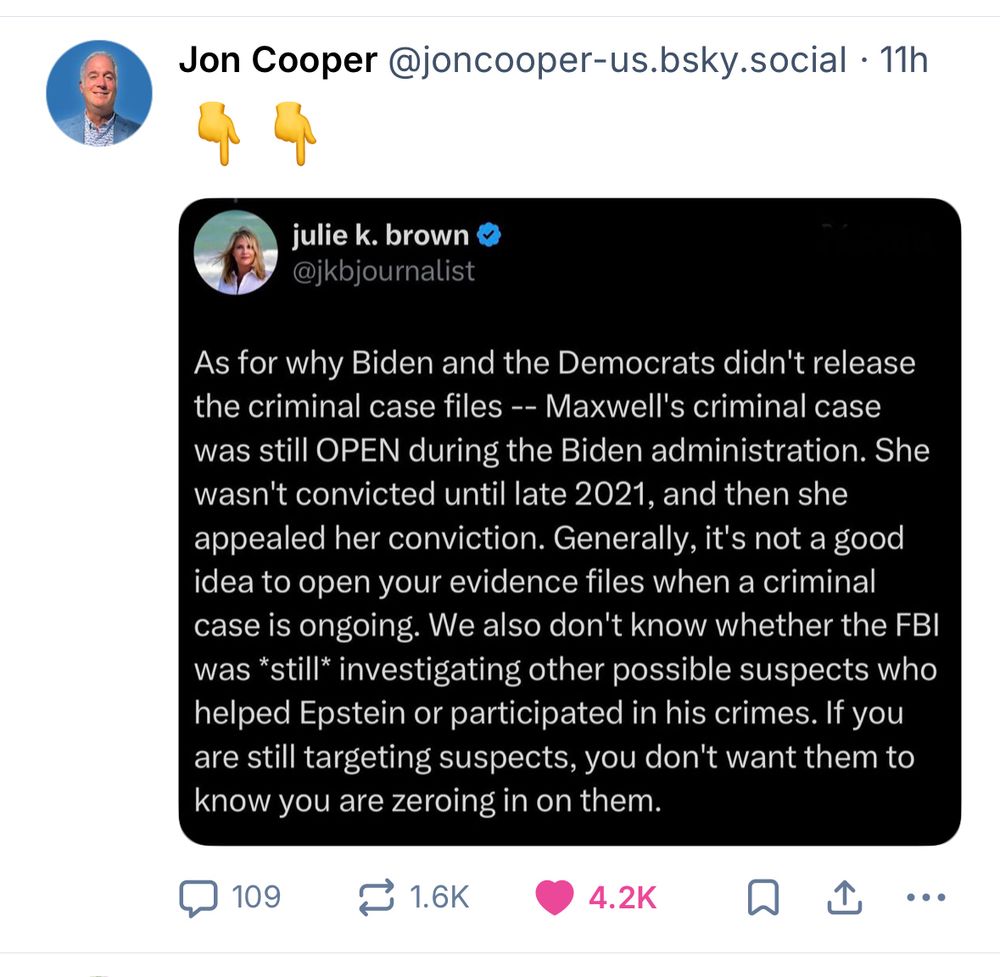Viewport: 1000px width, 977px height.
Task: Click the first pointing-down hand emoji
Action: pos(219,133)
